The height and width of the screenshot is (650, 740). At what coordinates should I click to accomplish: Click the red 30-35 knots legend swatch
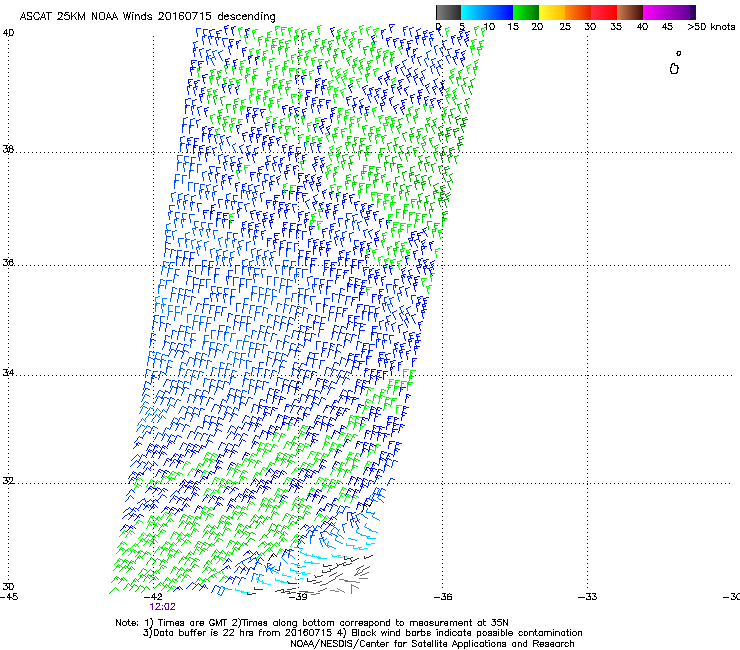[x=604, y=12]
